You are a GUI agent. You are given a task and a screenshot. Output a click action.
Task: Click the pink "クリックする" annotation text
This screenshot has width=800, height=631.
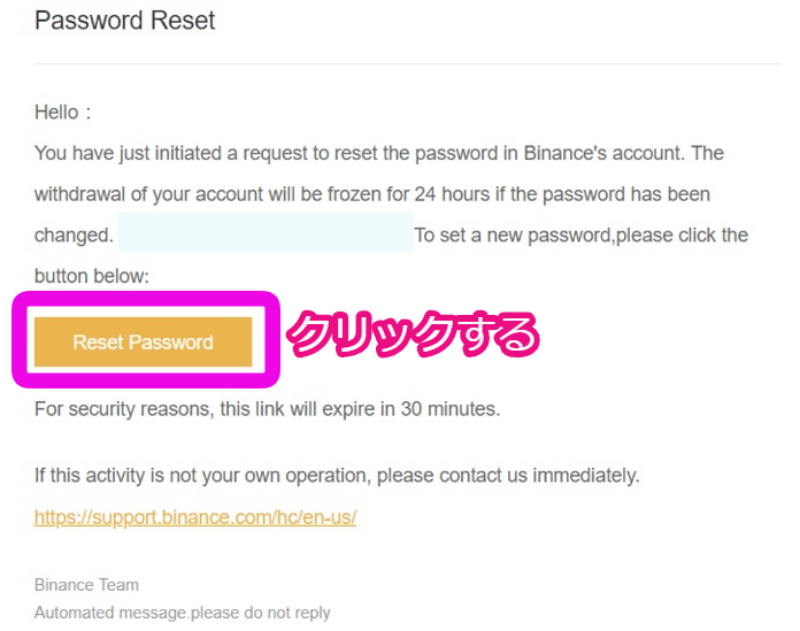[x=413, y=336]
